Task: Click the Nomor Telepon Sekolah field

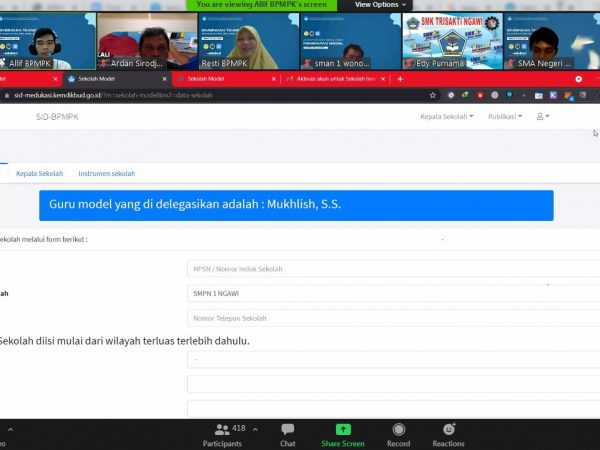Action: (x=393, y=318)
